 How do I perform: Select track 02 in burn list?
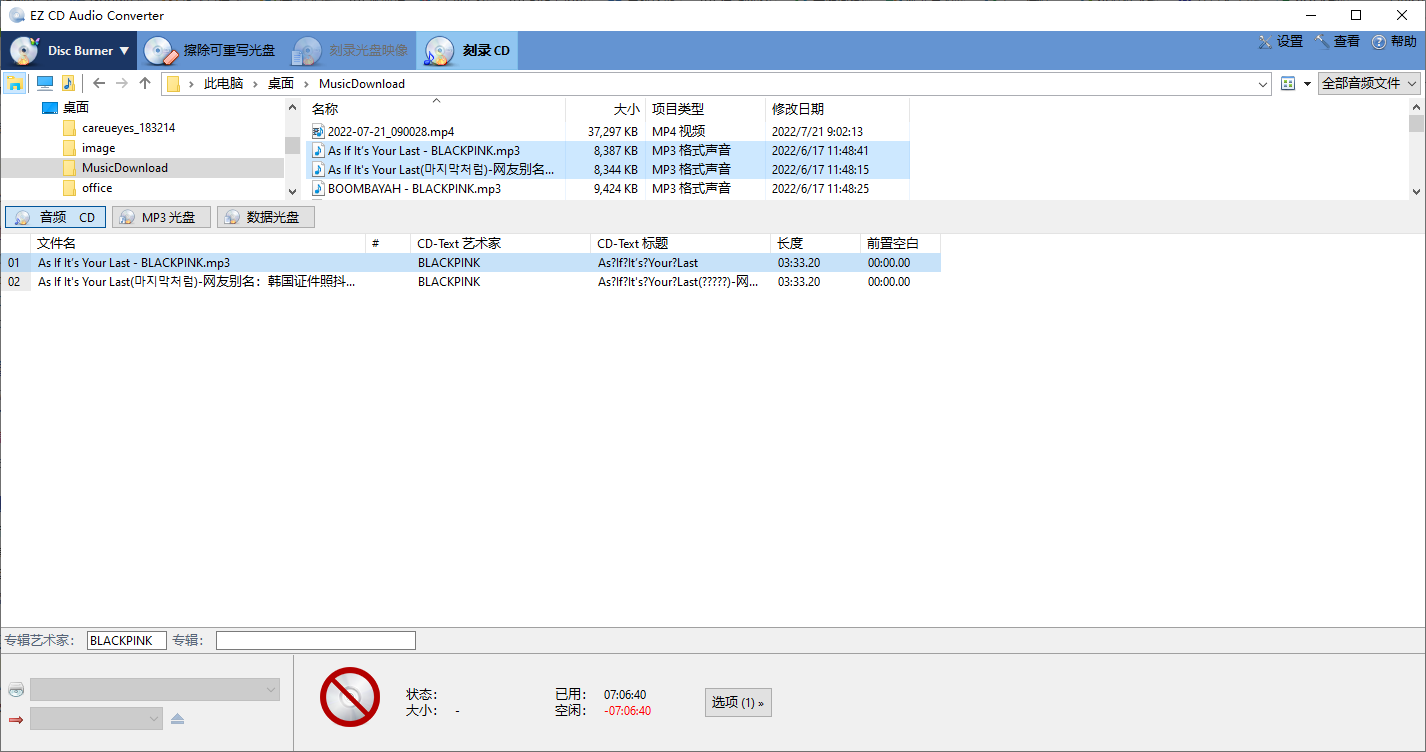[471, 282]
